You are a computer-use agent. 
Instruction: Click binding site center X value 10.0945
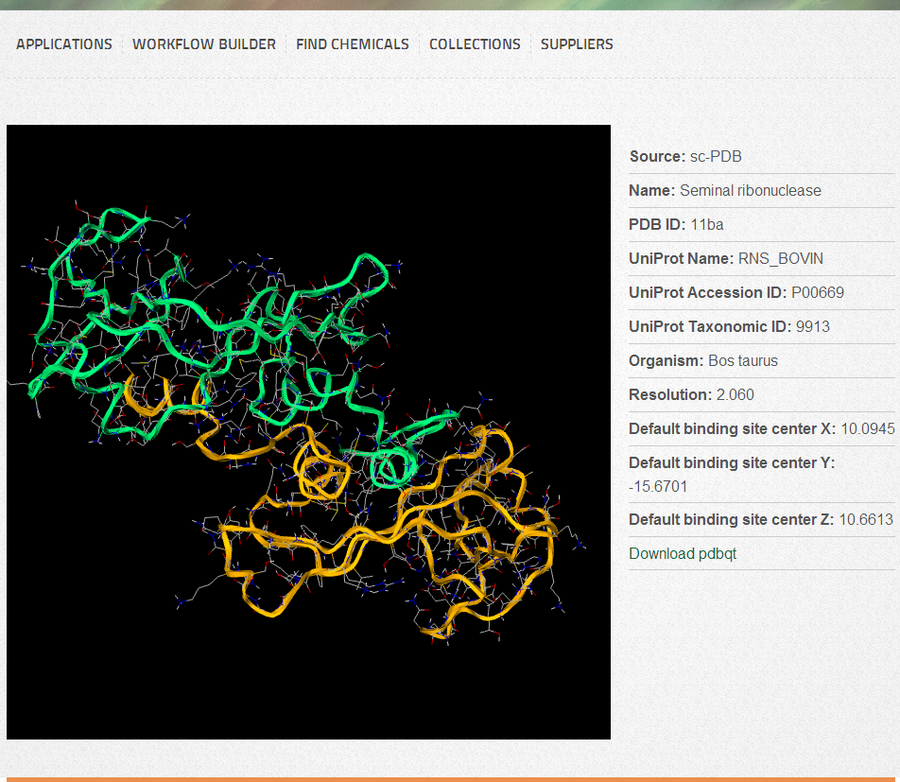tap(867, 429)
